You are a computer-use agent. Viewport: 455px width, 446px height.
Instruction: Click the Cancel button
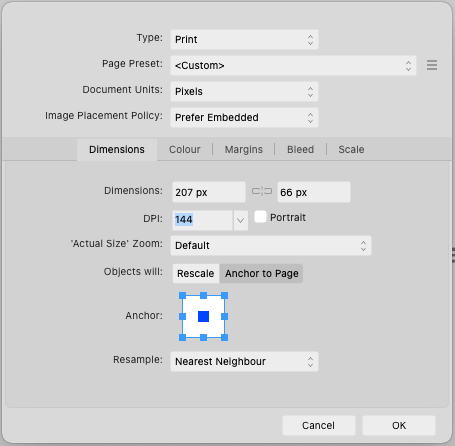[319, 425]
